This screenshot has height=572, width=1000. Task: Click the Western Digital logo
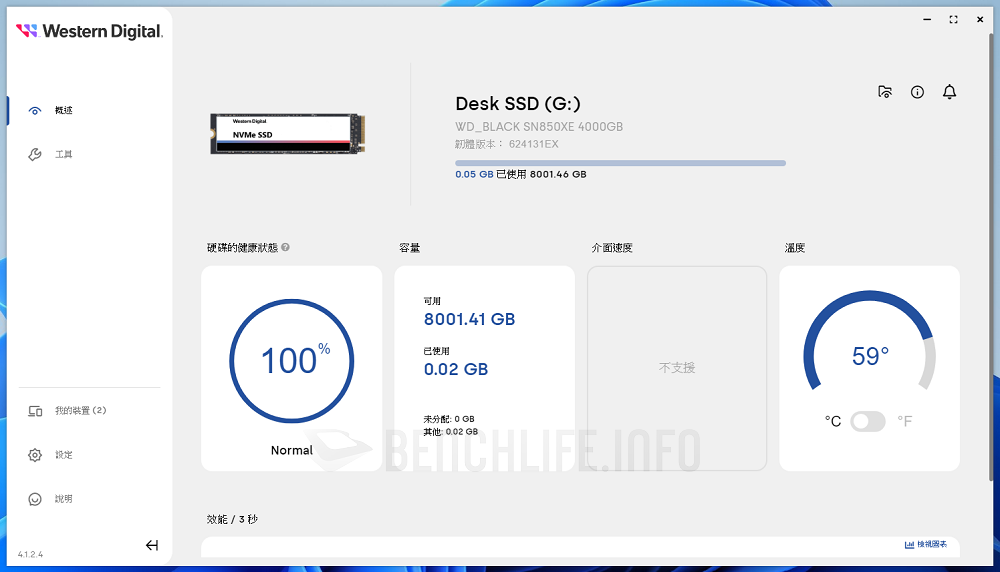point(89,31)
